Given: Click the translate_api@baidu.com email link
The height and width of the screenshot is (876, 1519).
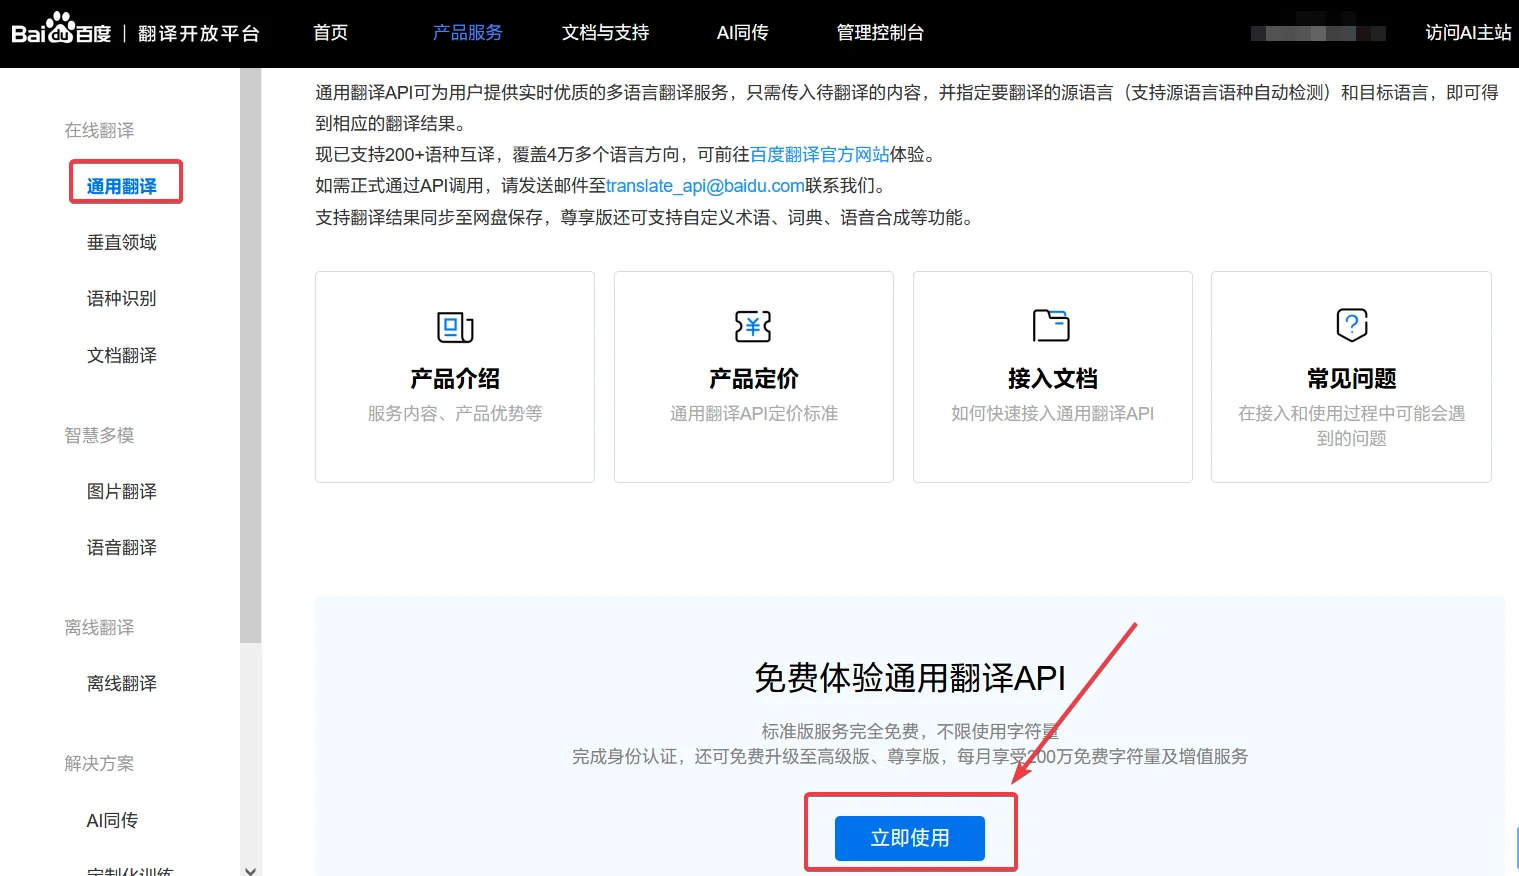Looking at the screenshot, I should coord(705,186).
